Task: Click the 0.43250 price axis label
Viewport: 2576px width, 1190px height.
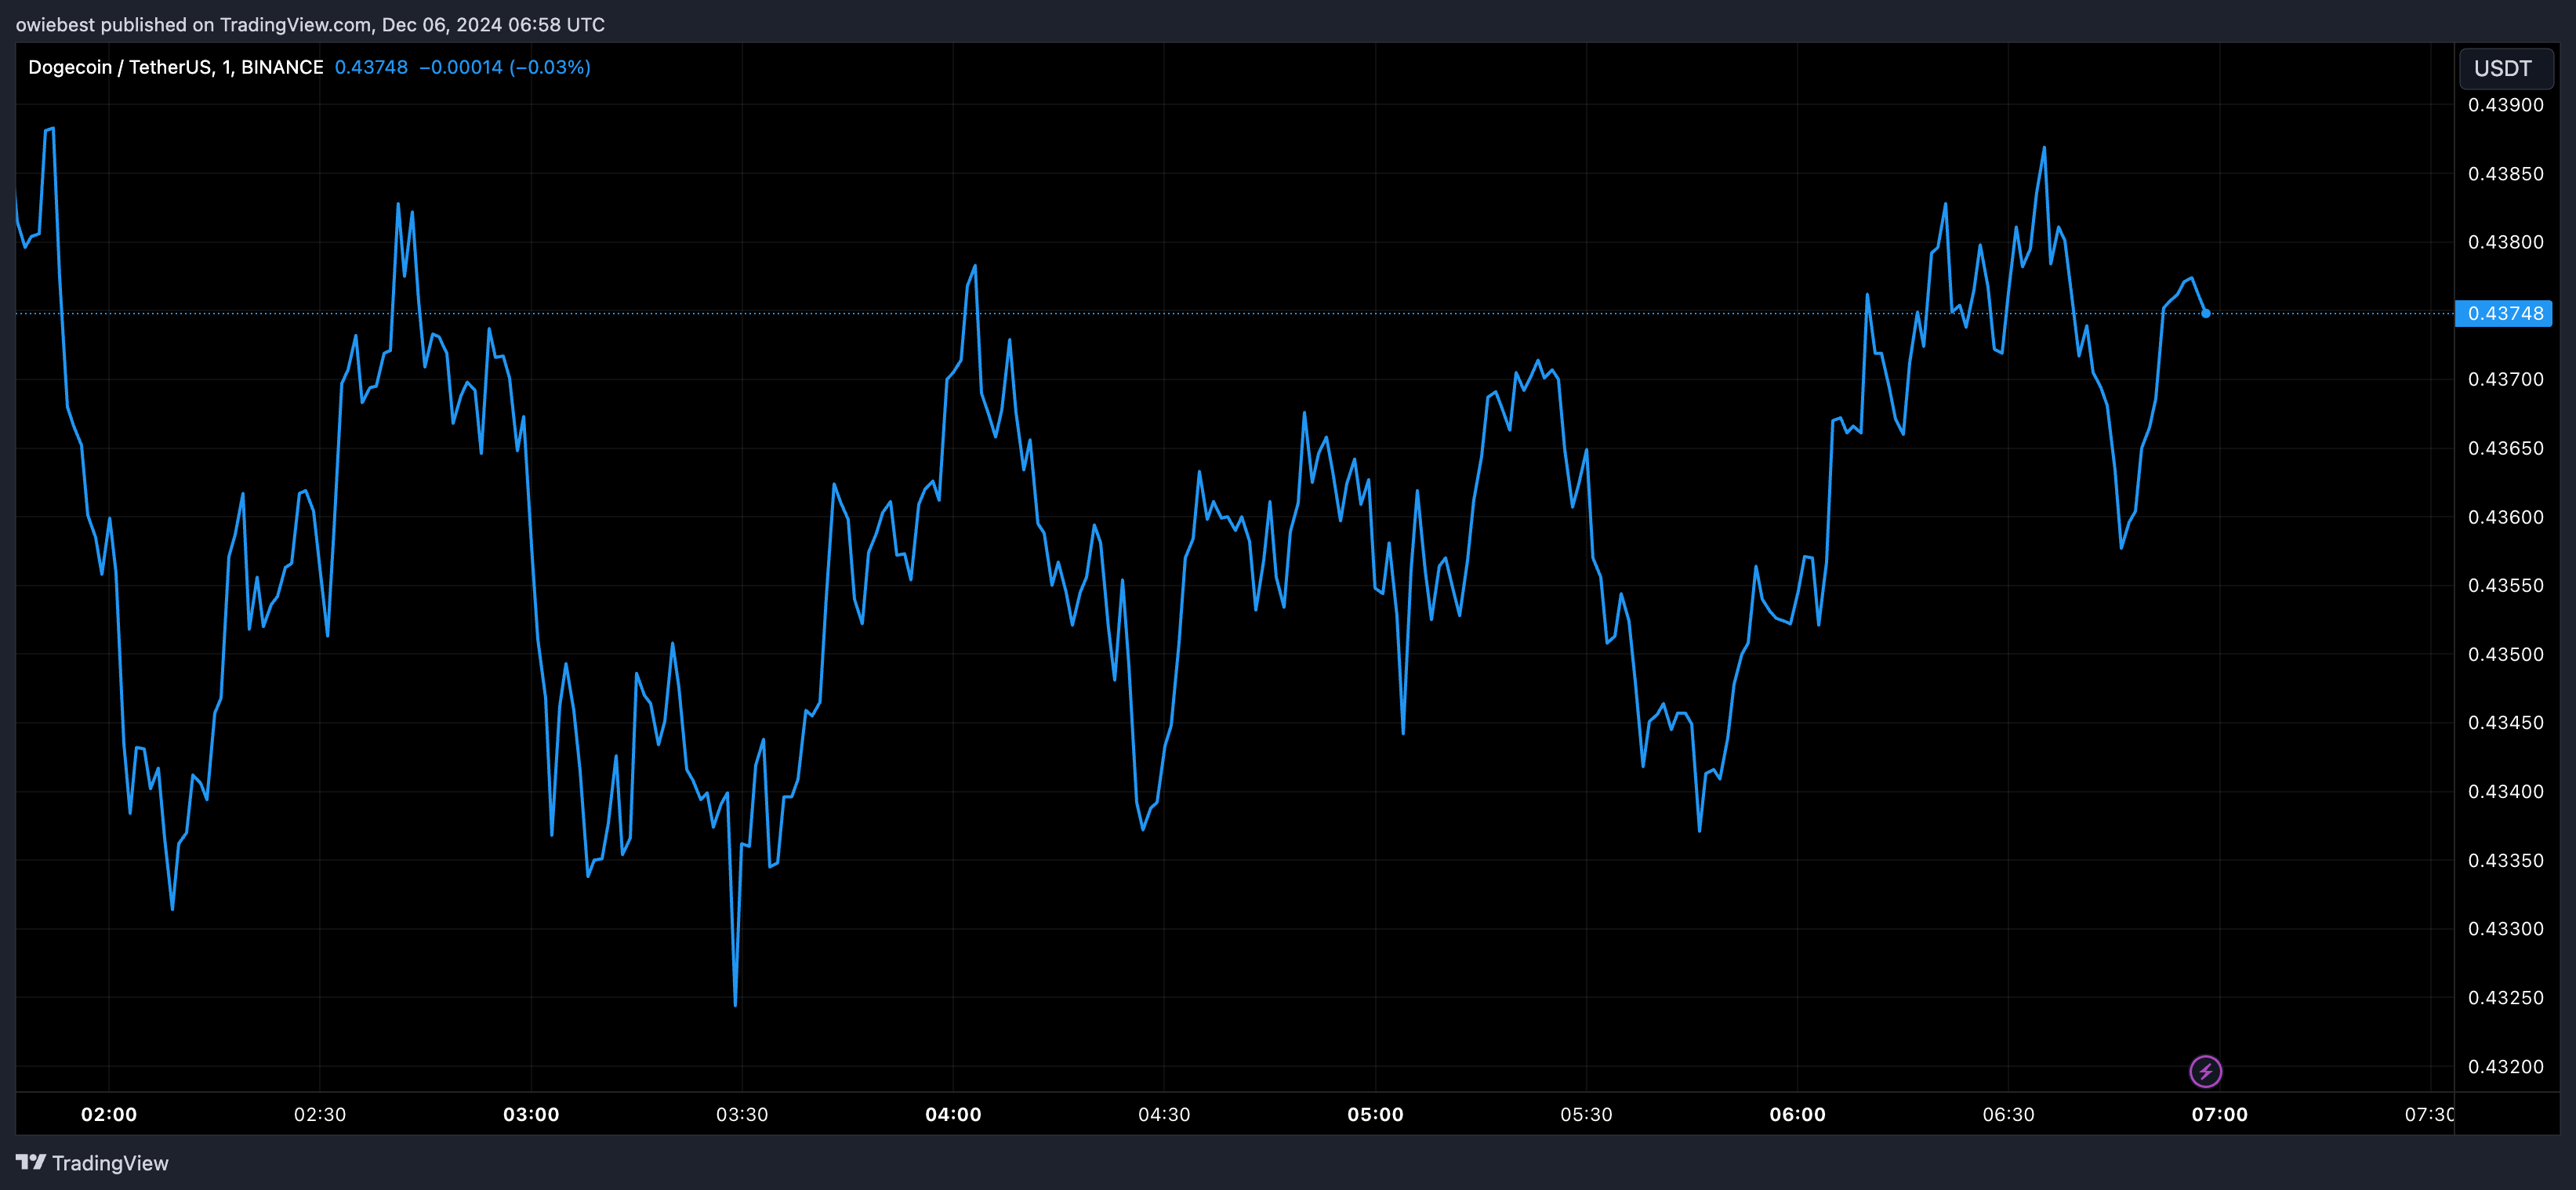Action: pyautogui.click(x=2505, y=997)
